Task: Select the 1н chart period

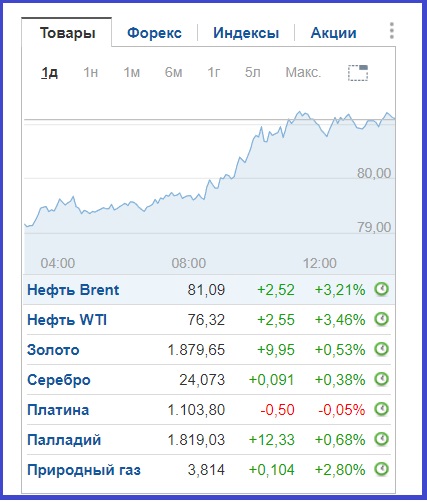Action: point(90,72)
